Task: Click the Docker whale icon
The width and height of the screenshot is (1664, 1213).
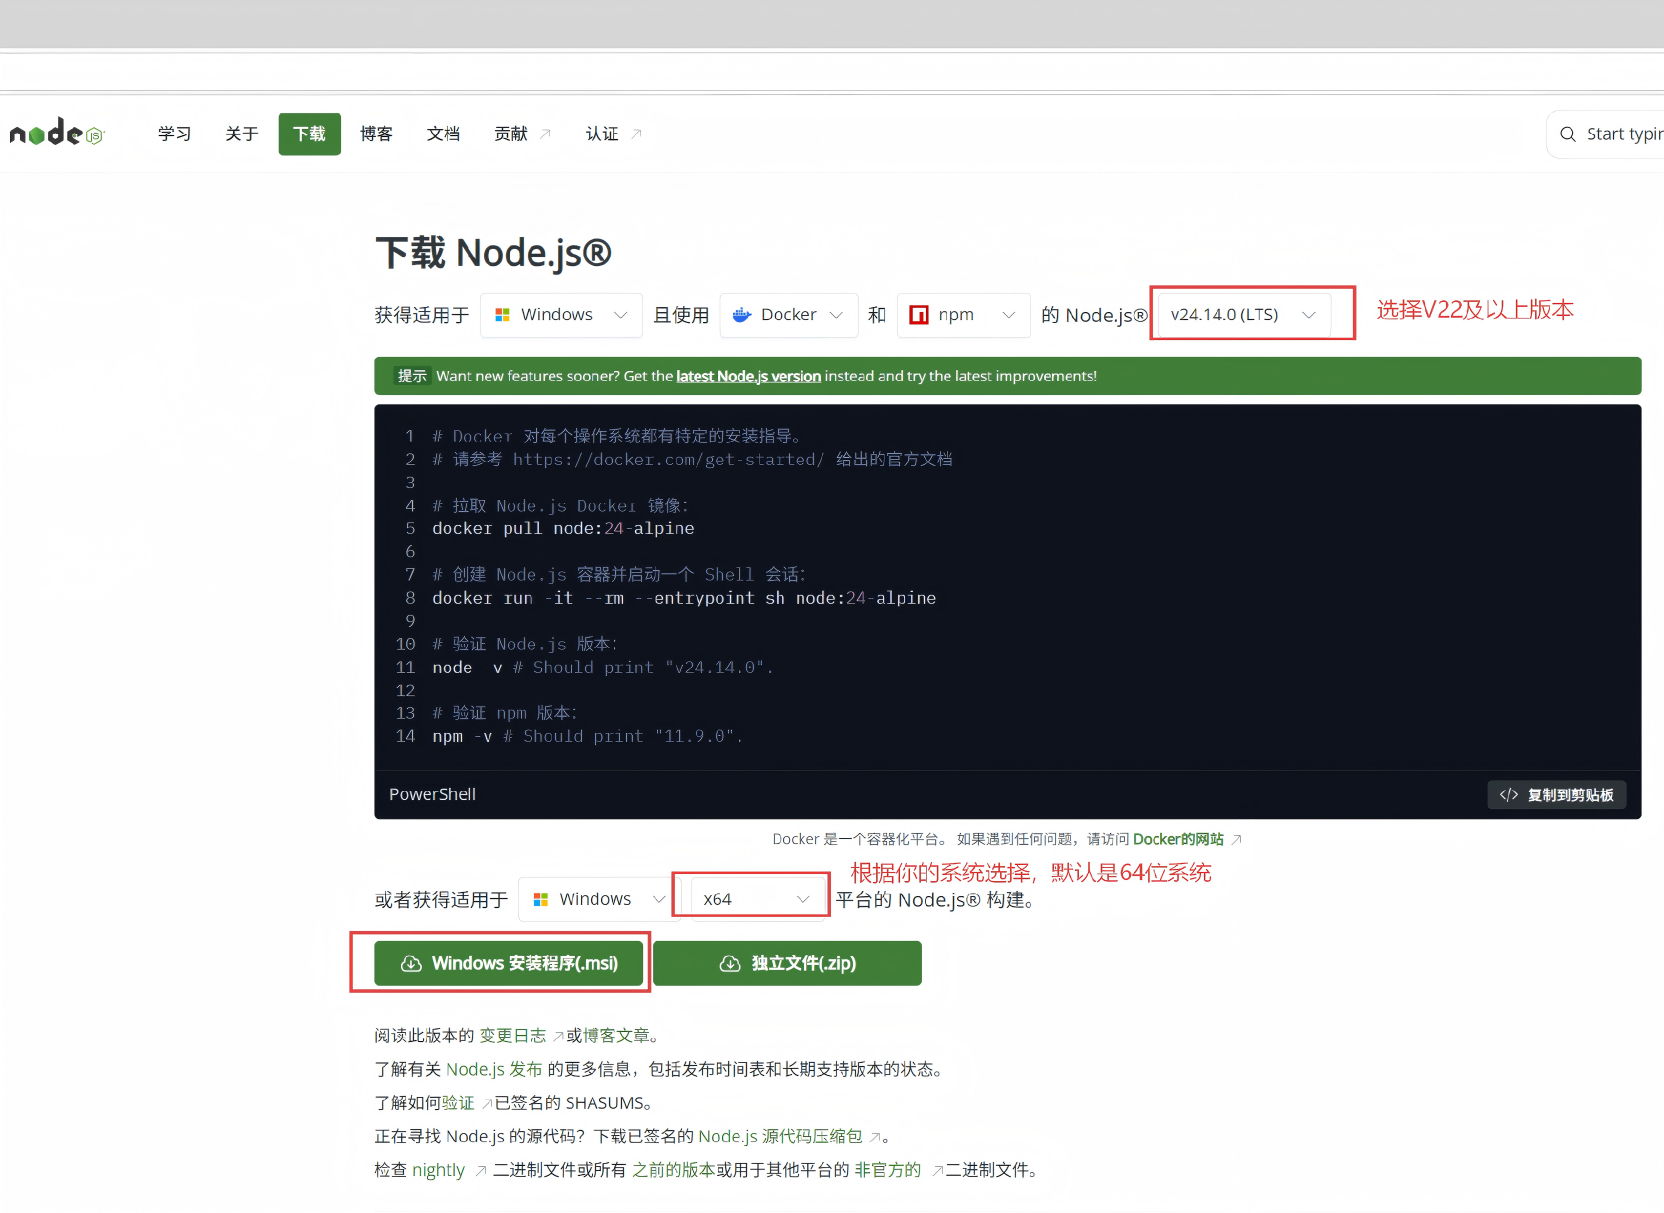Action: pyautogui.click(x=742, y=315)
